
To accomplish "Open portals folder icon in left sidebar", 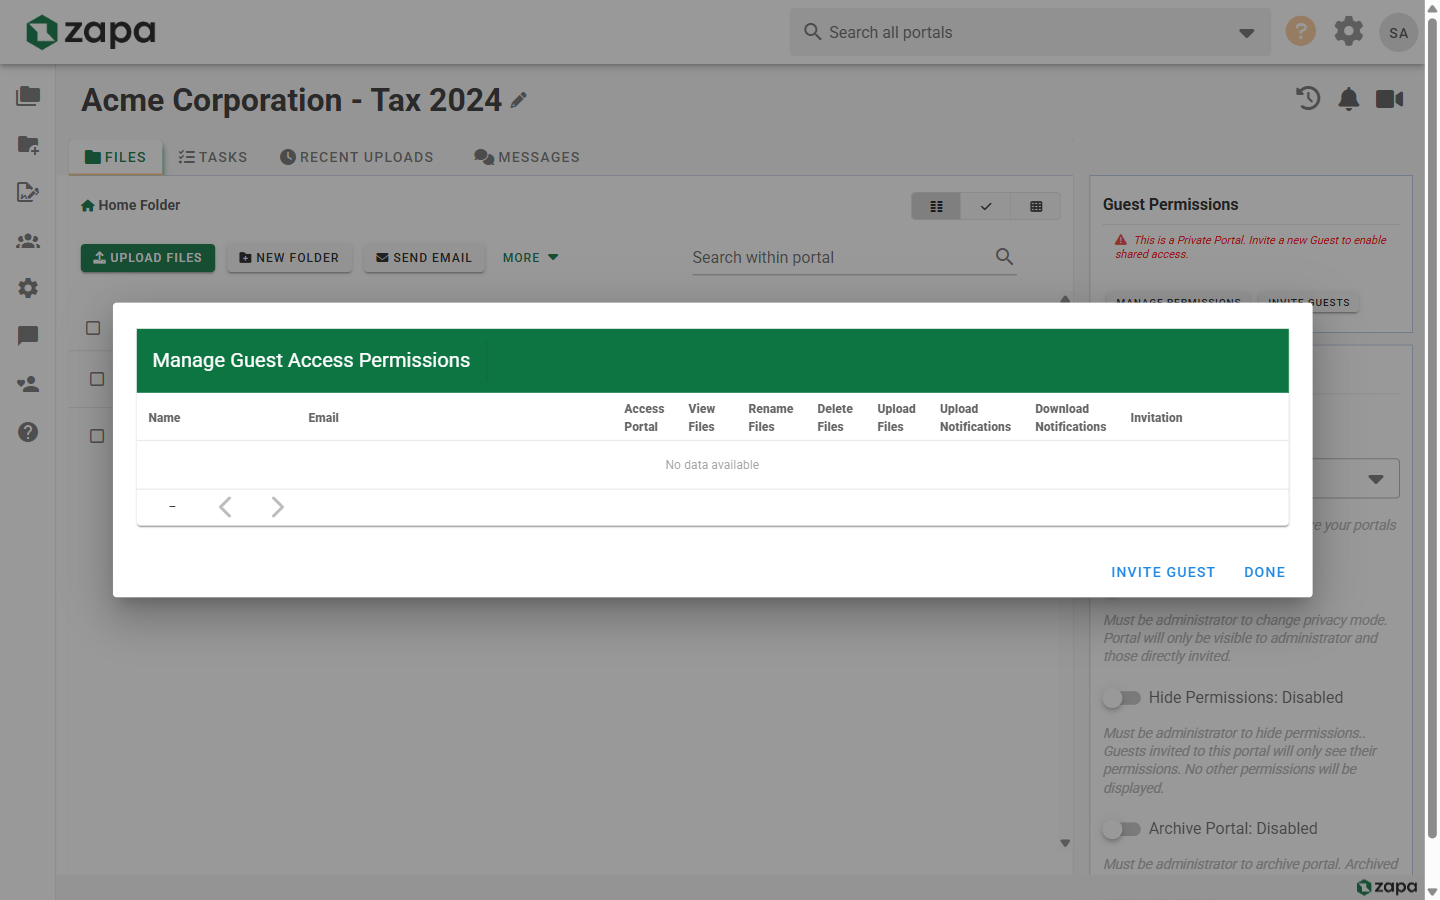I will [28, 96].
